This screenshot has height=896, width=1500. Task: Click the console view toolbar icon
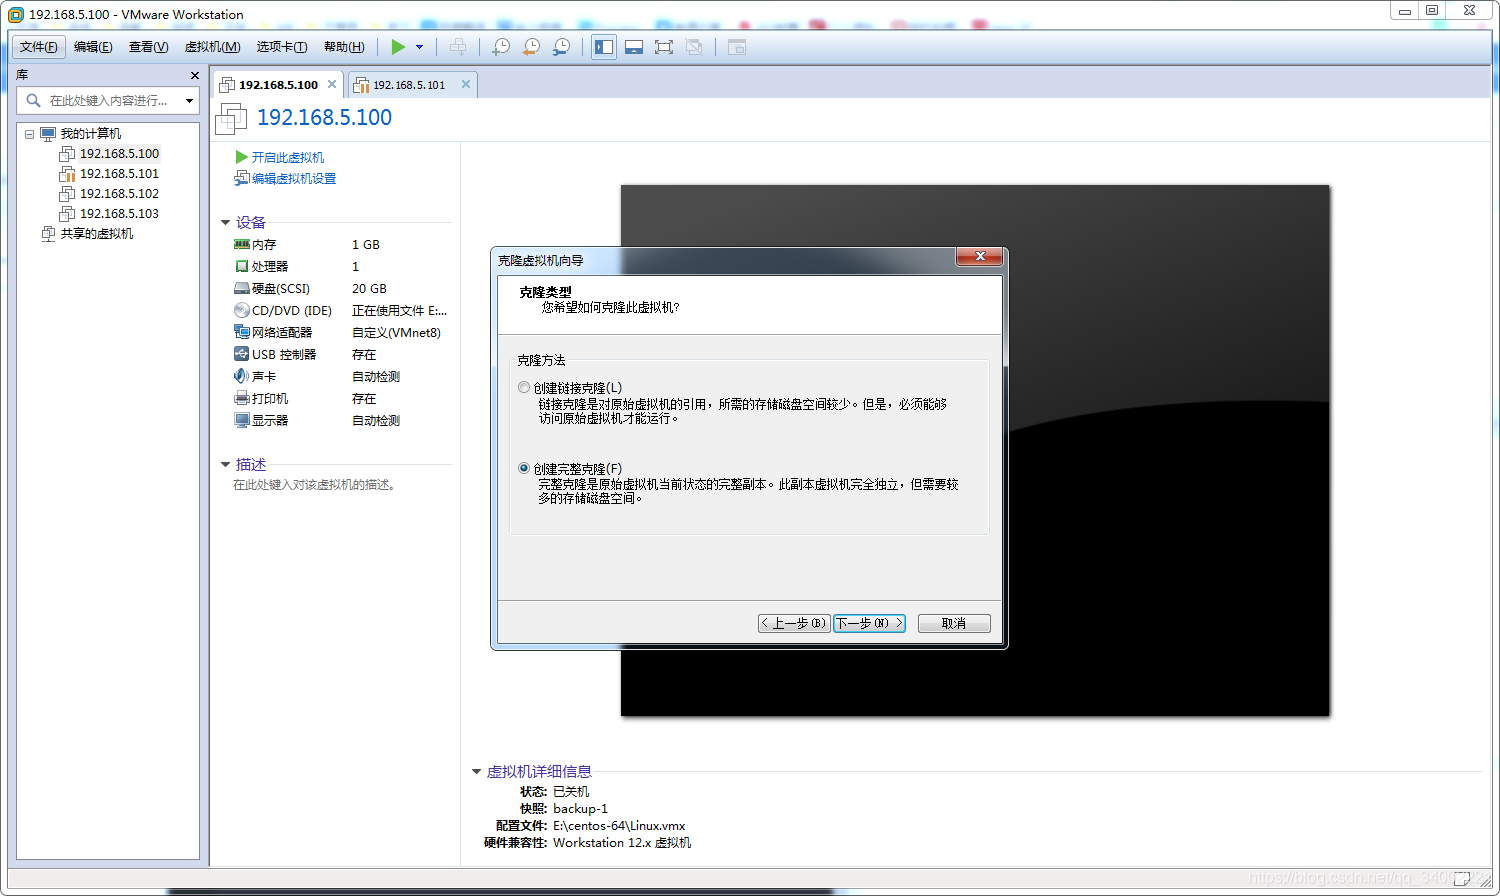click(x=737, y=47)
